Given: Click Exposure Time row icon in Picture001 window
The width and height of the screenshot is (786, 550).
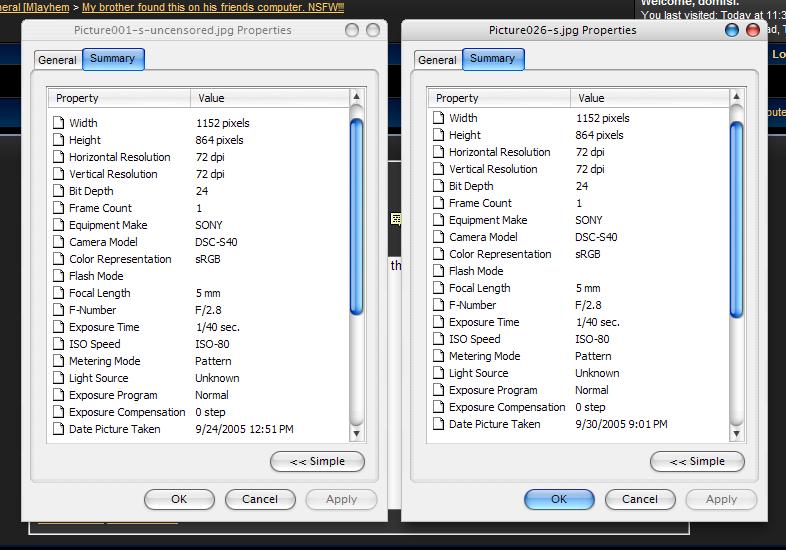Looking at the screenshot, I should point(59,327).
